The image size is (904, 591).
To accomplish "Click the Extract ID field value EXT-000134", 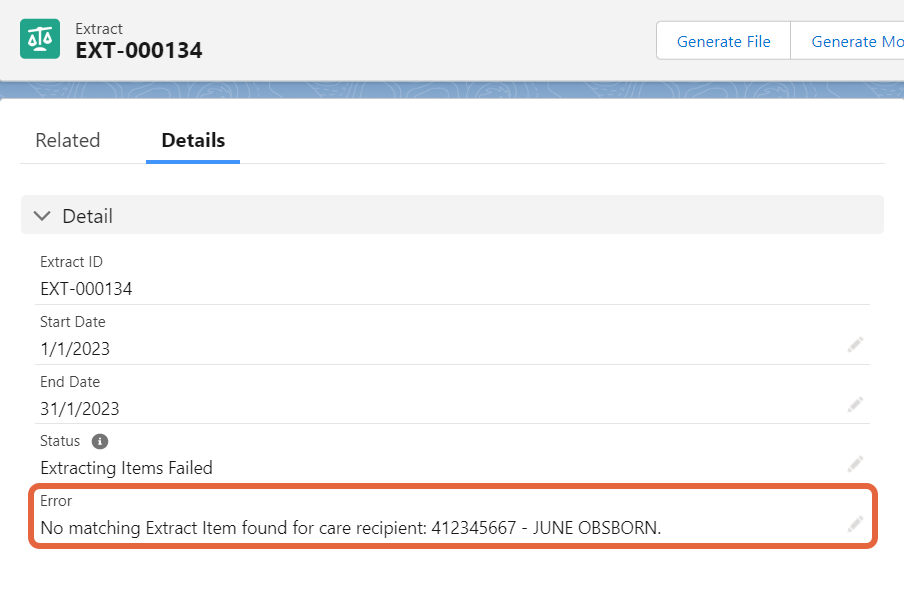I will [86, 288].
